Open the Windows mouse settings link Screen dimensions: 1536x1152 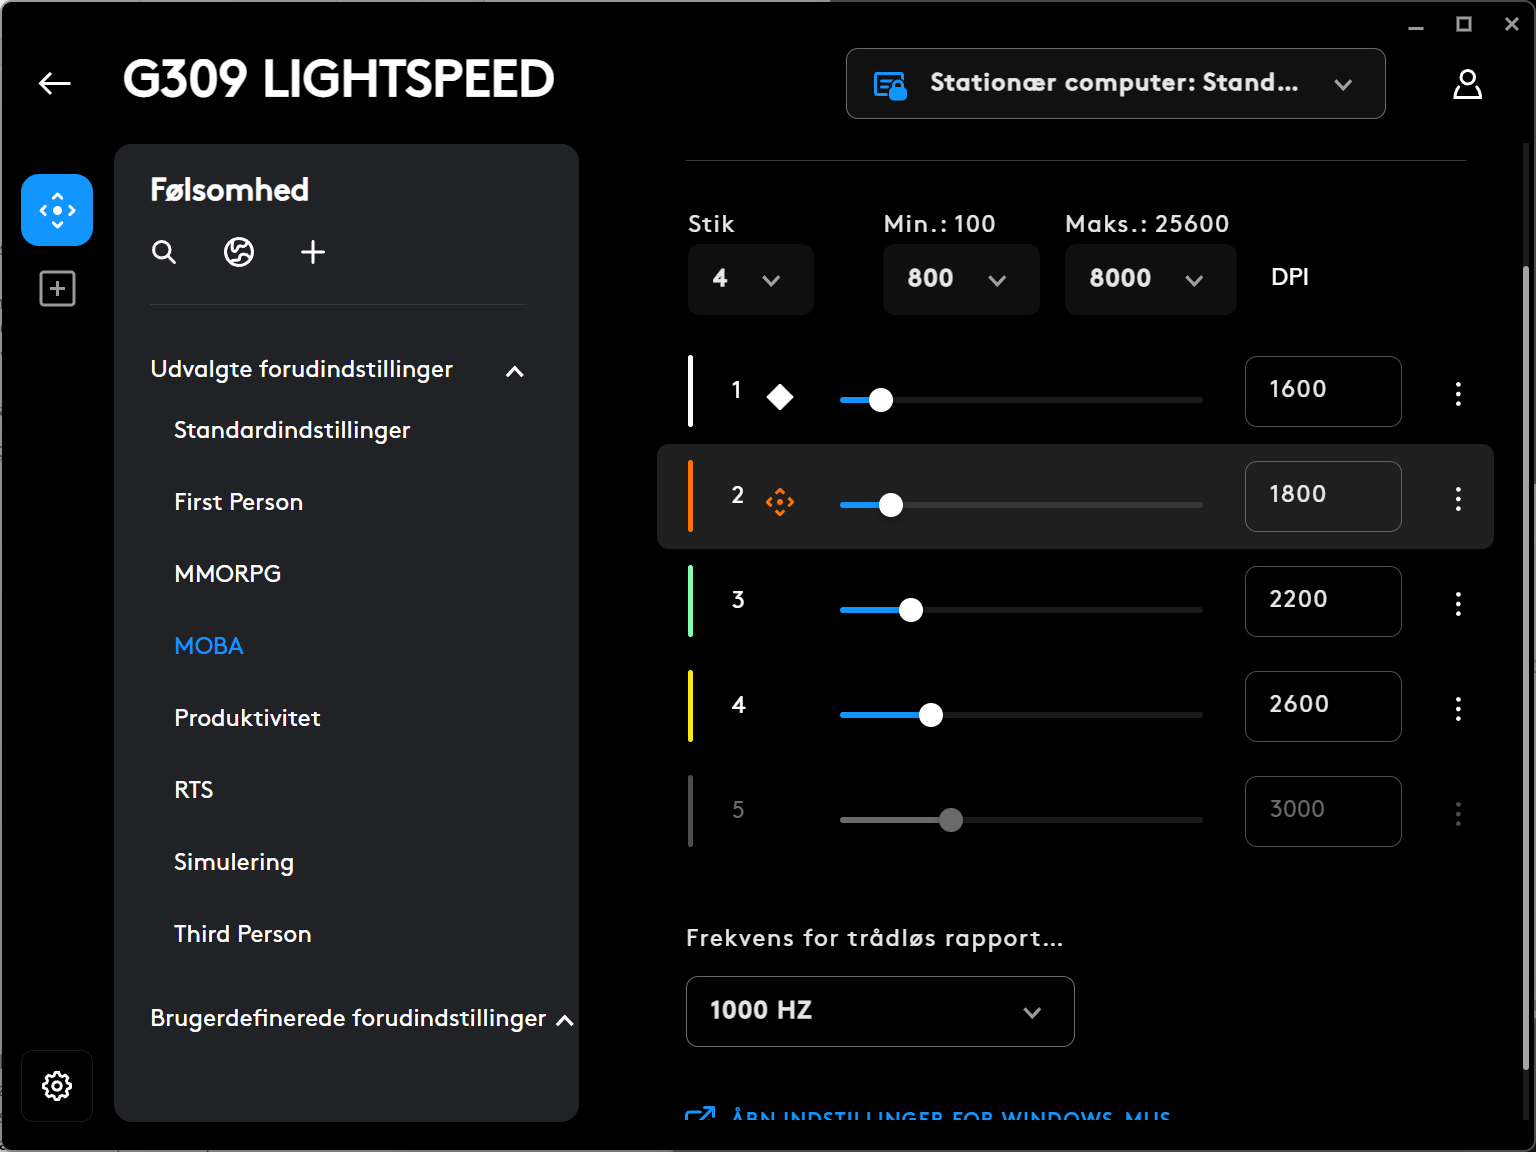[x=928, y=1114]
